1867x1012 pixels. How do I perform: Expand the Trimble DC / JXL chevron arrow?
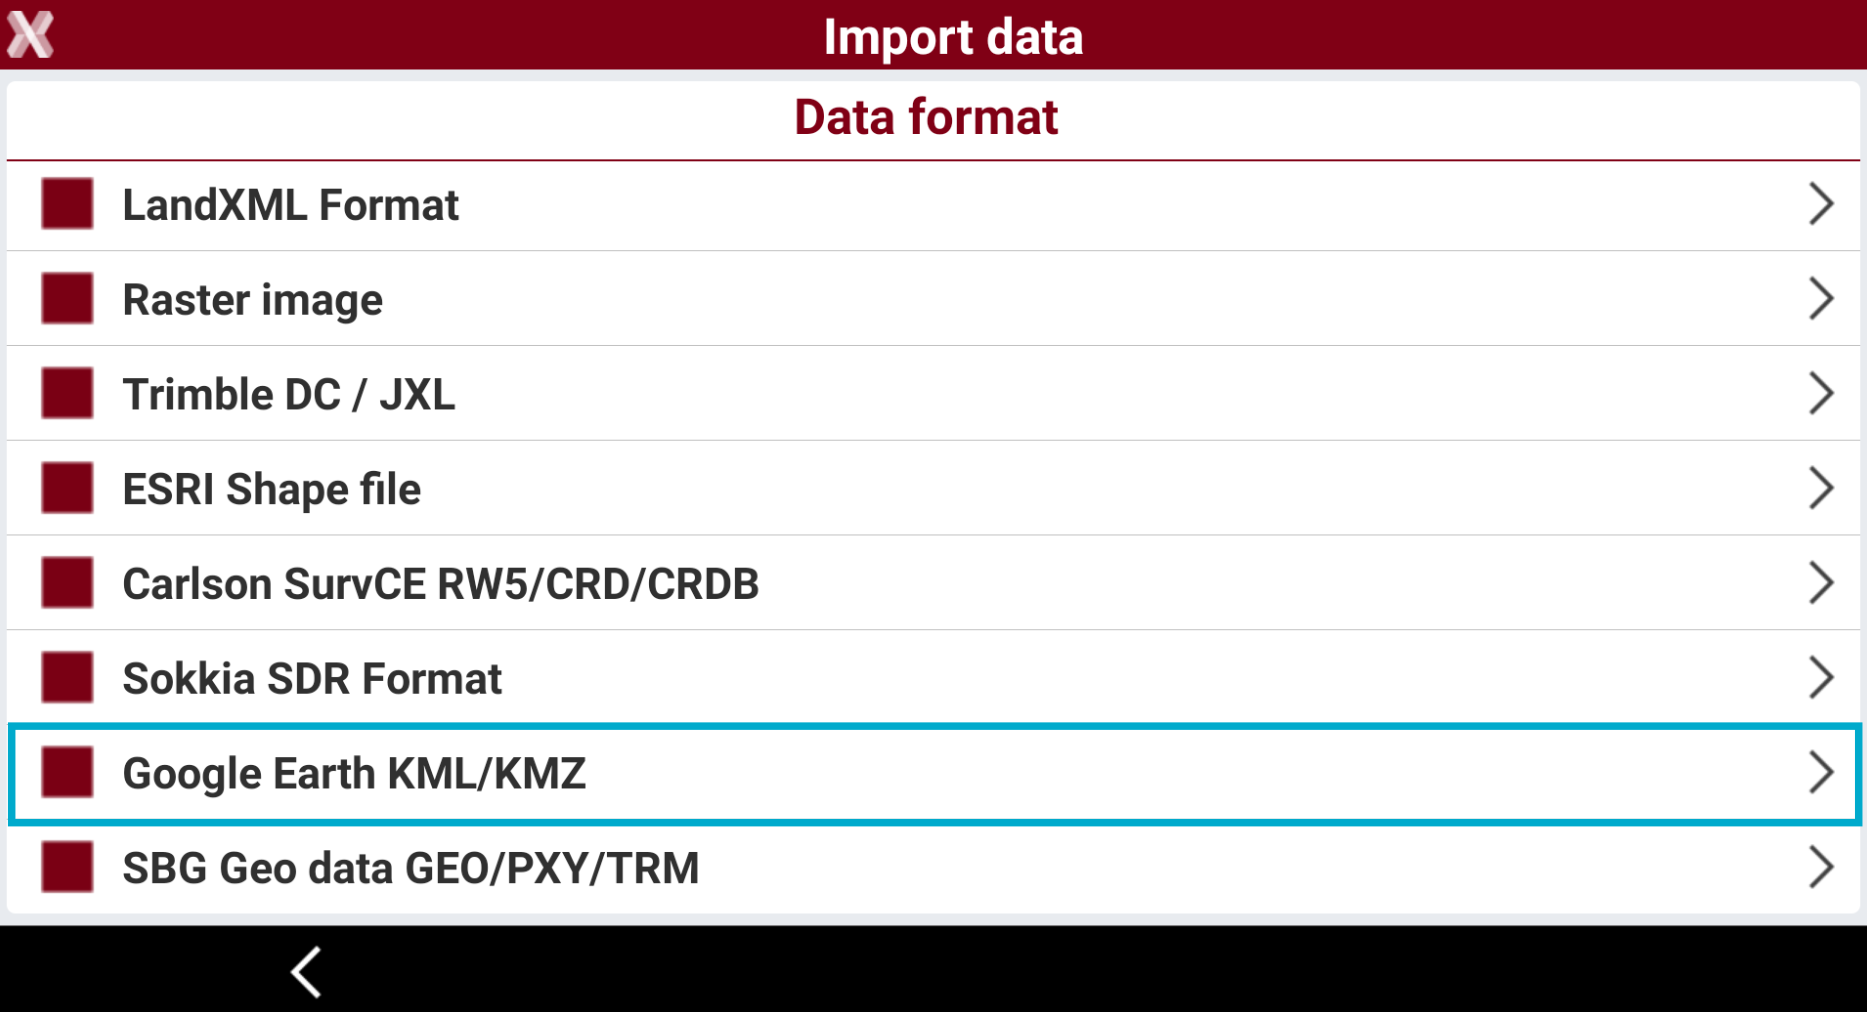[1821, 393]
